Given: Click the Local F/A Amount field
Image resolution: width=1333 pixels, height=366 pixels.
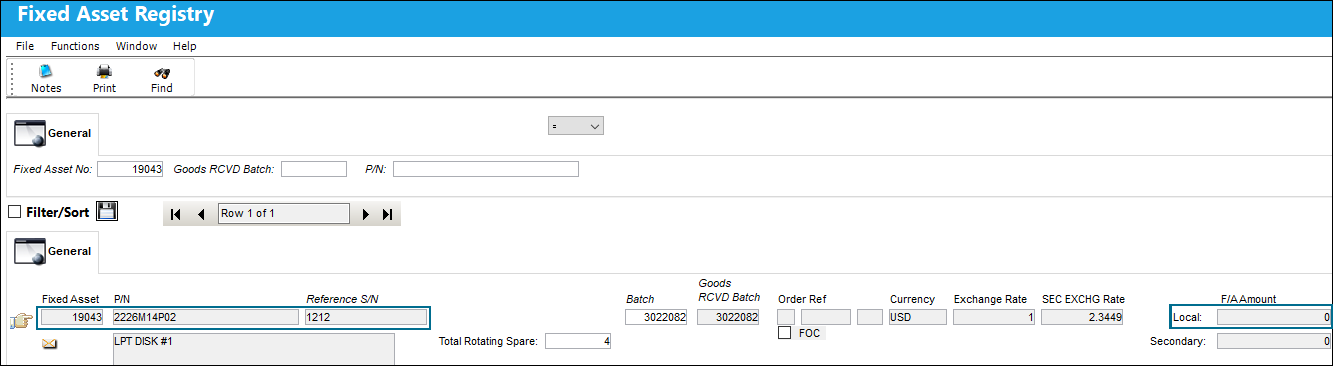Looking at the screenshot, I should pyautogui.click(x=1274, y=318).
